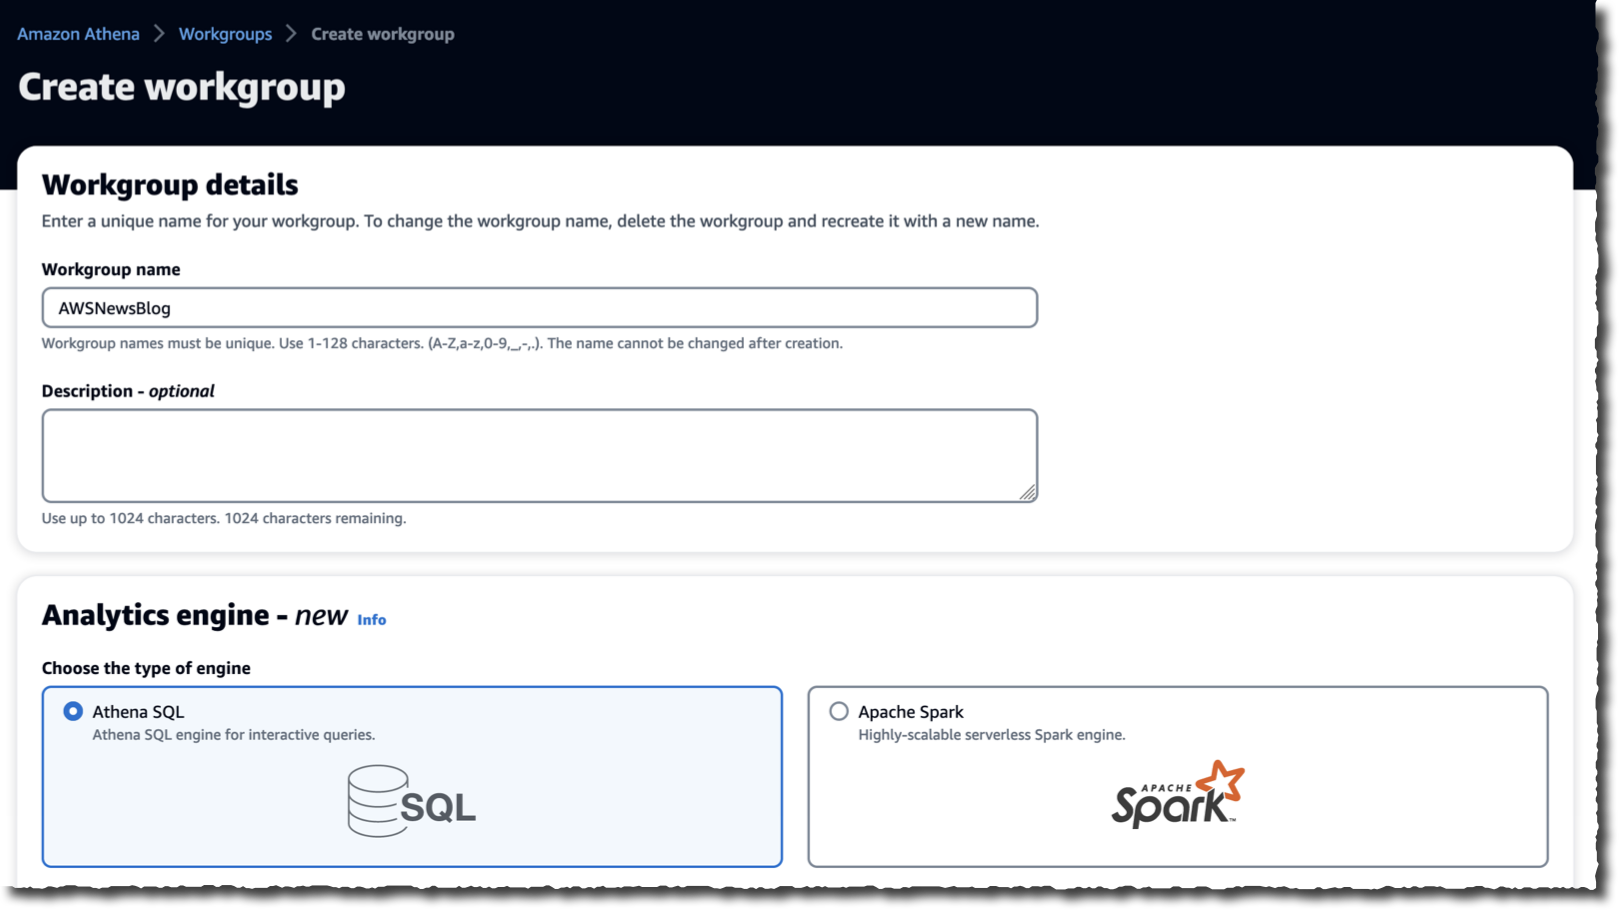The width and height of the screenshot is (1620, 910).
Task: Click 'Athena SQL engine for interactive queries' text
Action: [x=234, y=735]
